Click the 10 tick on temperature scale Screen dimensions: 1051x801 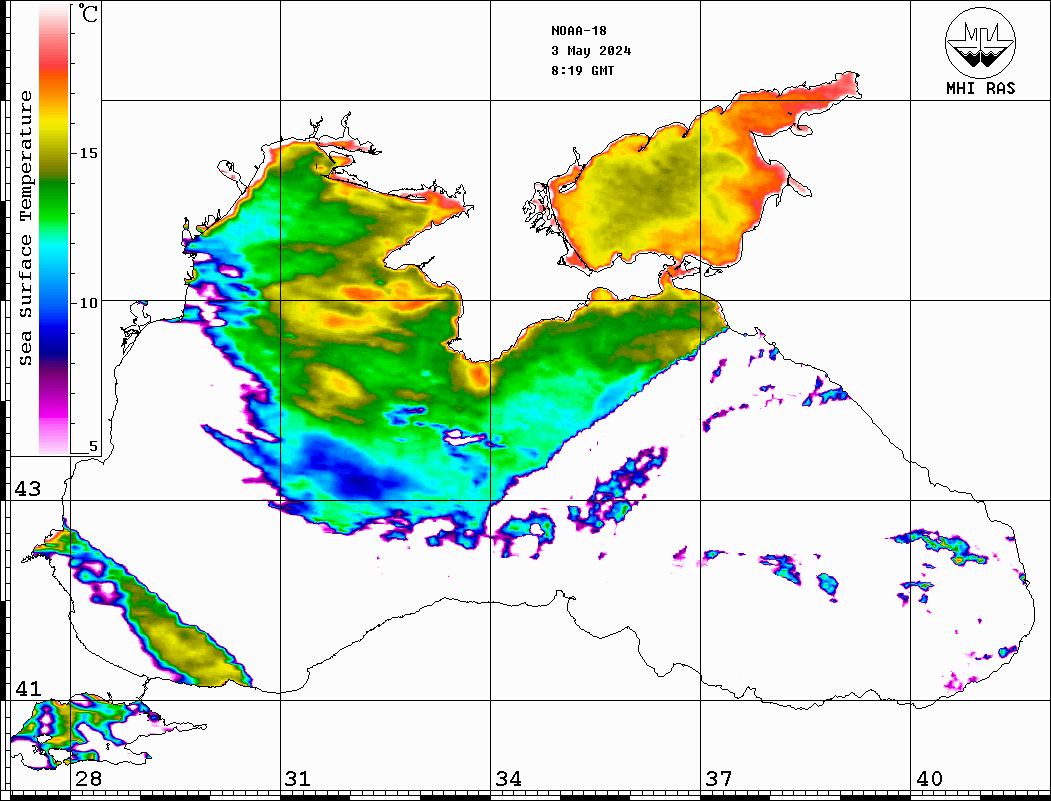click(88, 303)
